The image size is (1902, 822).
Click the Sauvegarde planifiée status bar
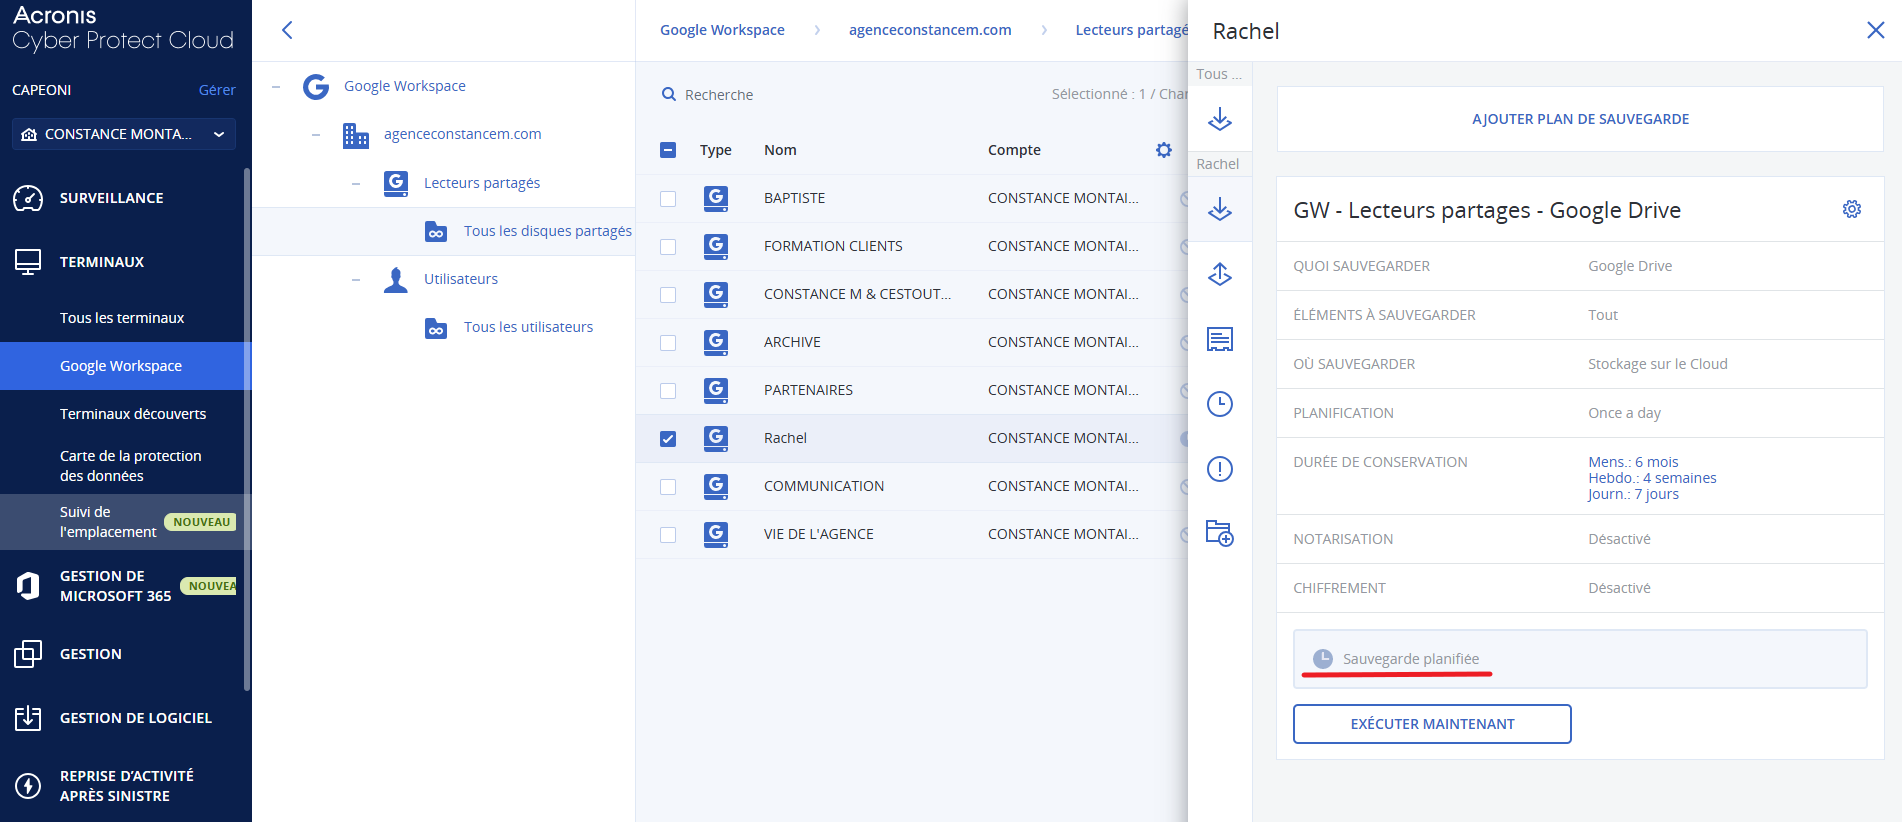(1580, 659)
